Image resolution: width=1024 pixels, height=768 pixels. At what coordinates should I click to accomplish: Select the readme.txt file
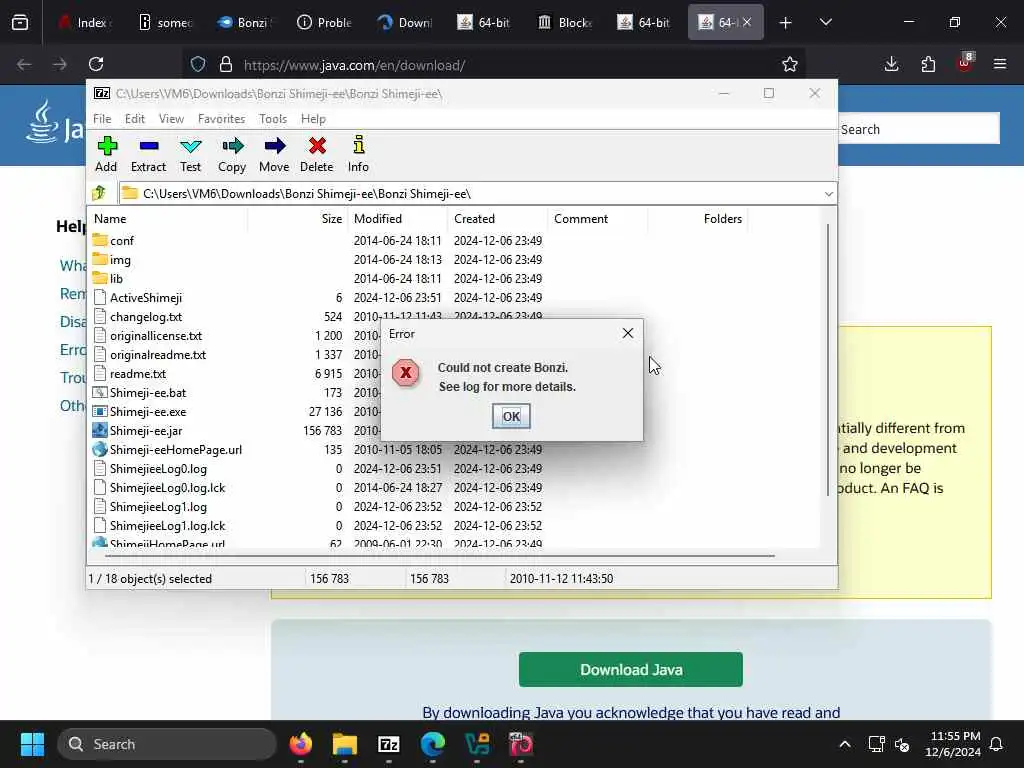138,374
